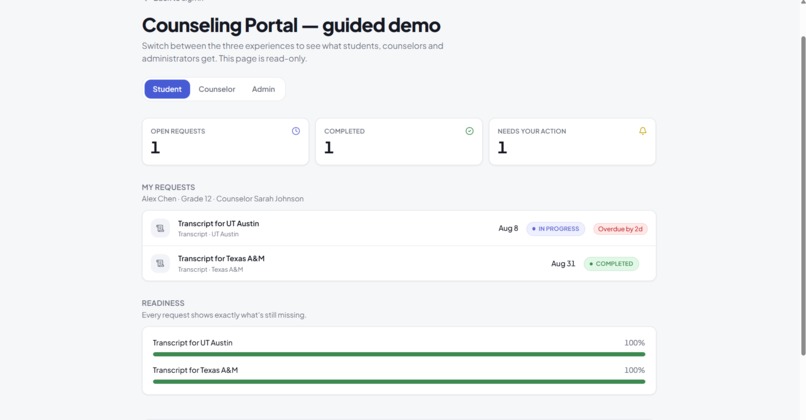Viewport: 806px width, 420px height.
Task: Click 'Every request shows exactly what's still missing'
Action: pos(224,315)
